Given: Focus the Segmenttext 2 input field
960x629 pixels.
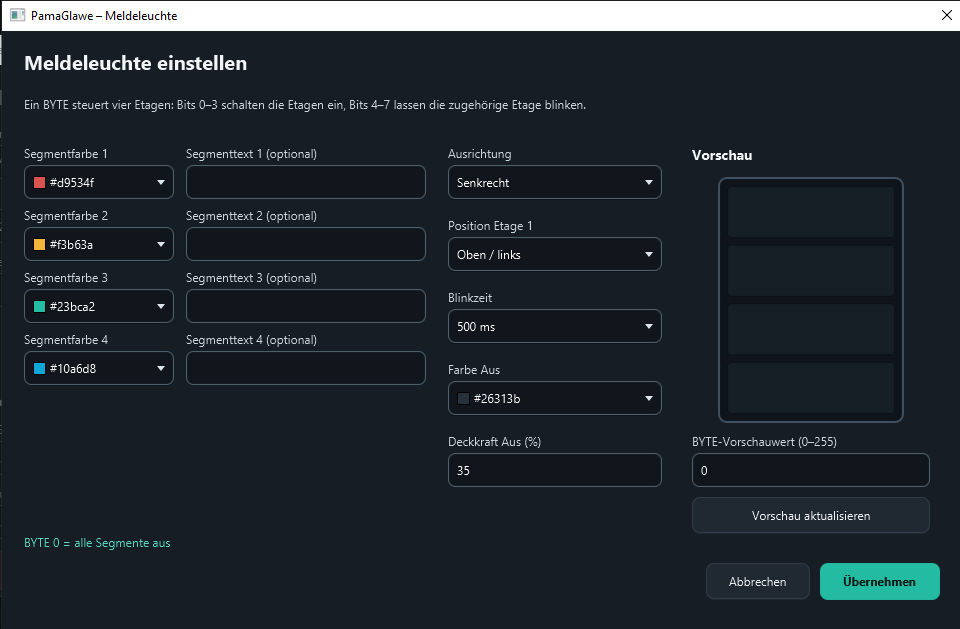Looking at the screenshot, I should pyautogui.click(x=306, y=244).
